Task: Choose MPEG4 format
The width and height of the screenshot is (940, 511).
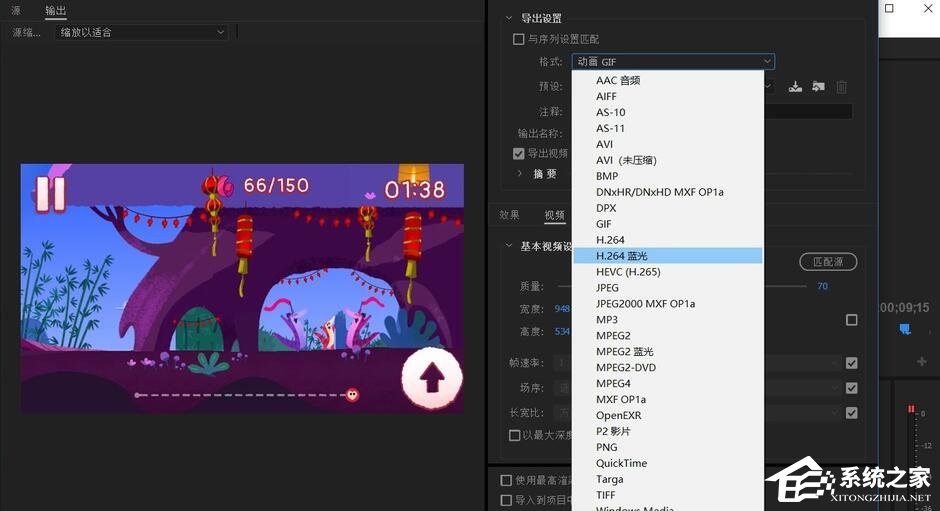Action: pos(668,383)
